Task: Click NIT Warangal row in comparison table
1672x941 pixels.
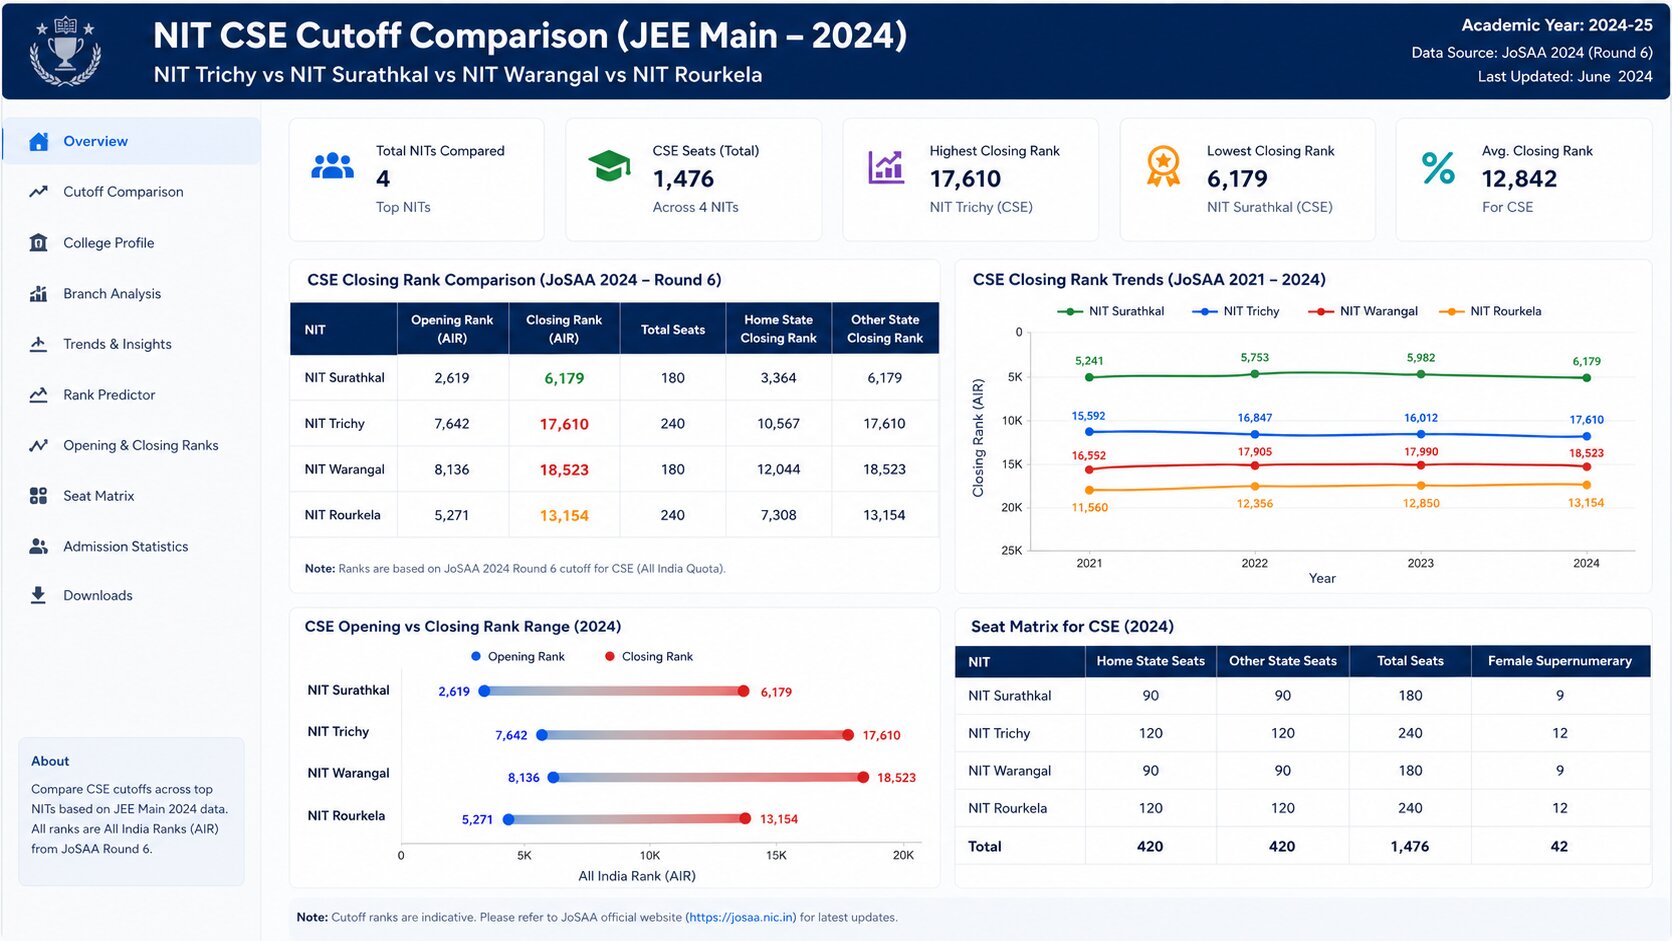Action: pos(614,470)
